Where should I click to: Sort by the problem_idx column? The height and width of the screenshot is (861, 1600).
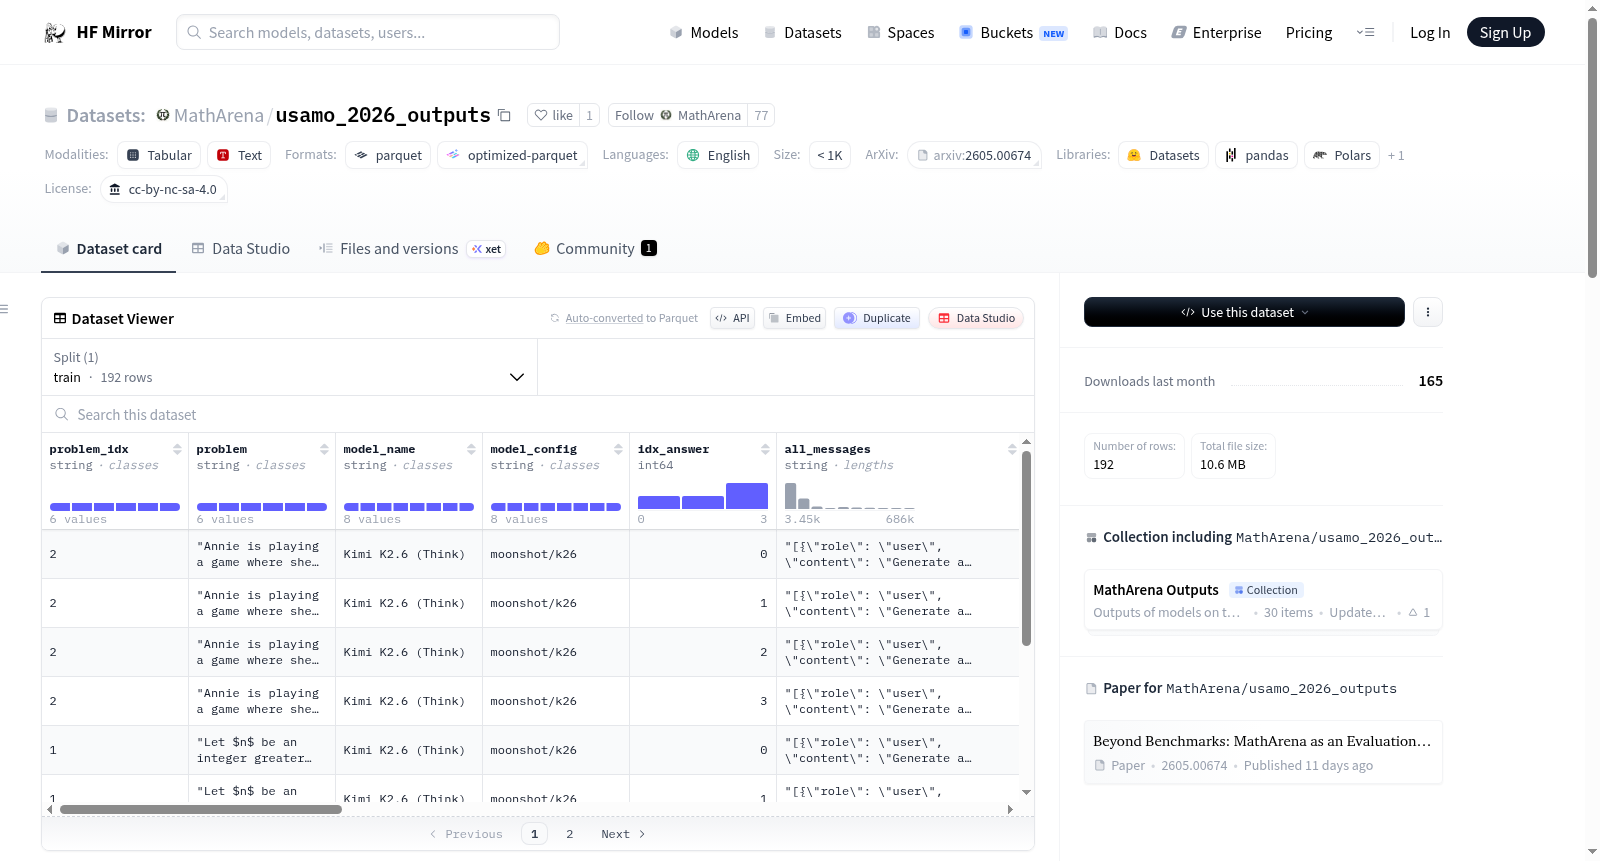[x=177, y=449]
